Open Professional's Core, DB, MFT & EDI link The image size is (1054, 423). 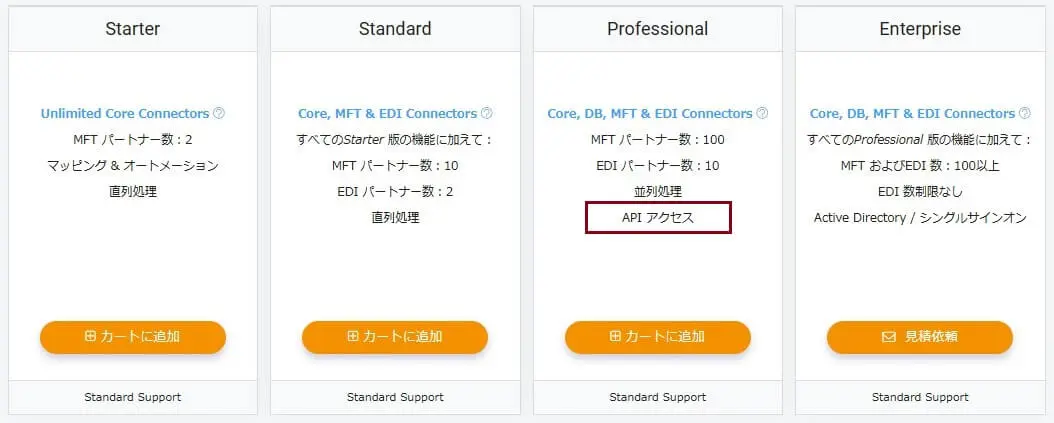coord(650,114)
